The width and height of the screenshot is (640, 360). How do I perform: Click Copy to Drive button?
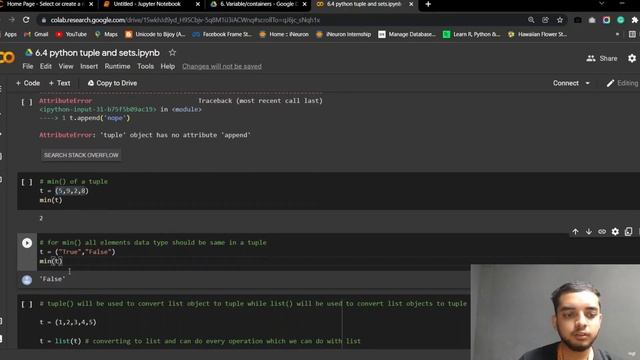(112, 83)
